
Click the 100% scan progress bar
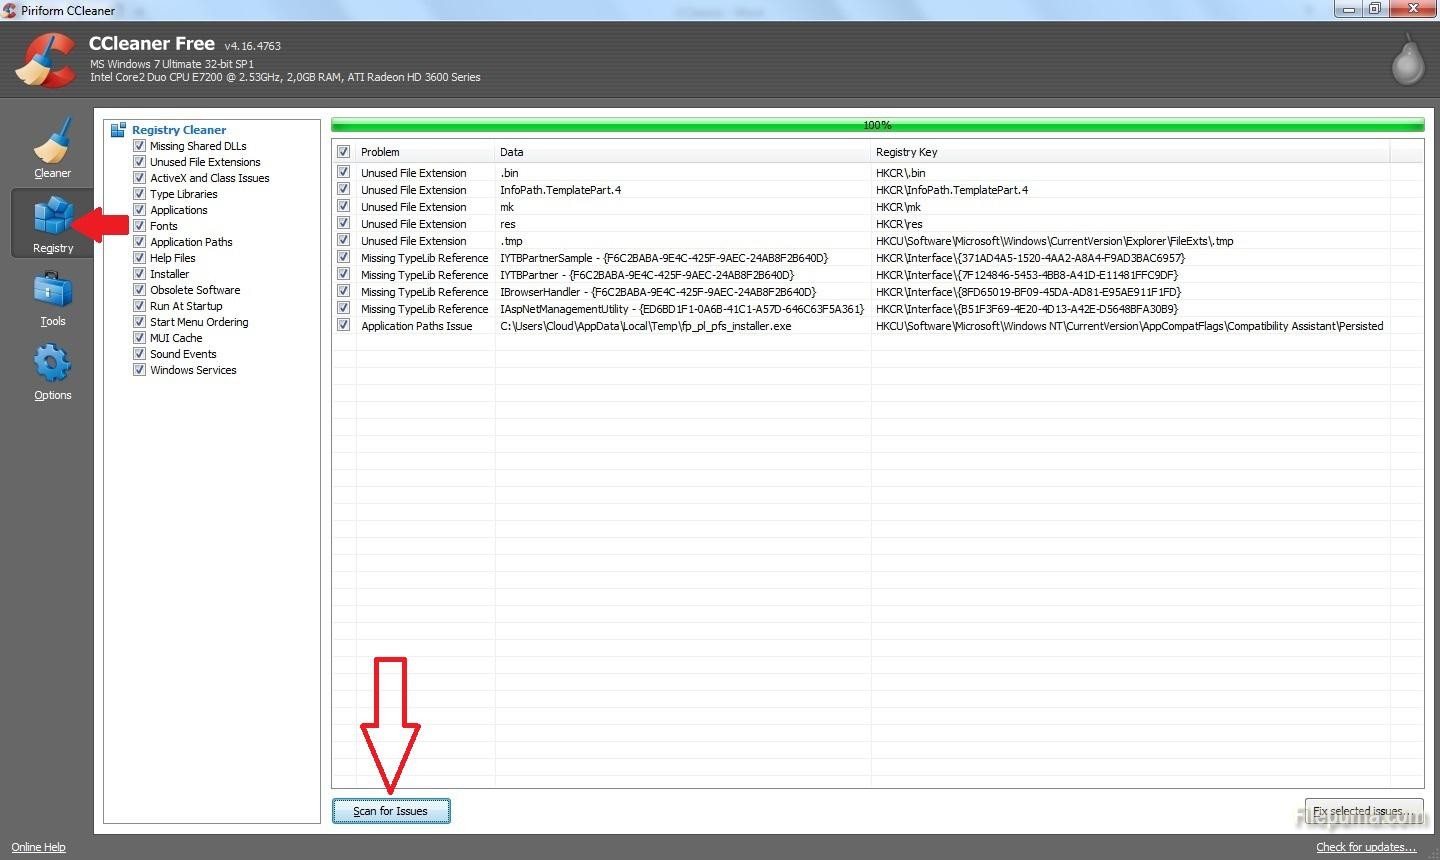tap(877, 125)
